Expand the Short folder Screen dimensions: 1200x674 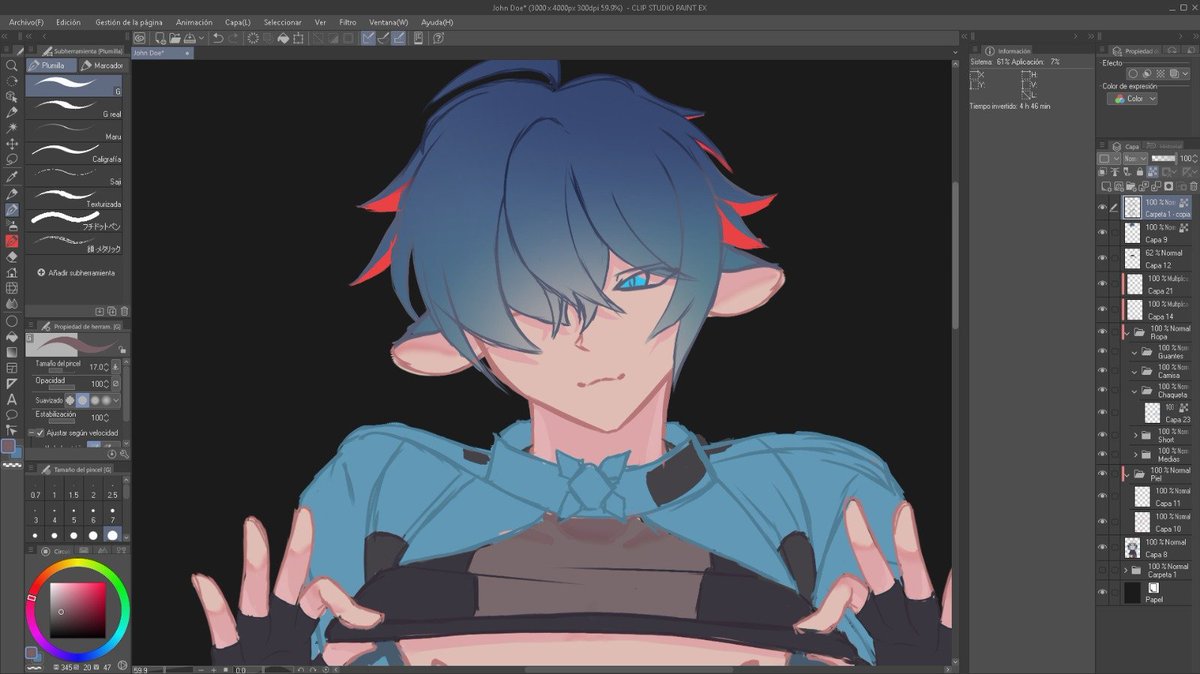coord(1135,435)
